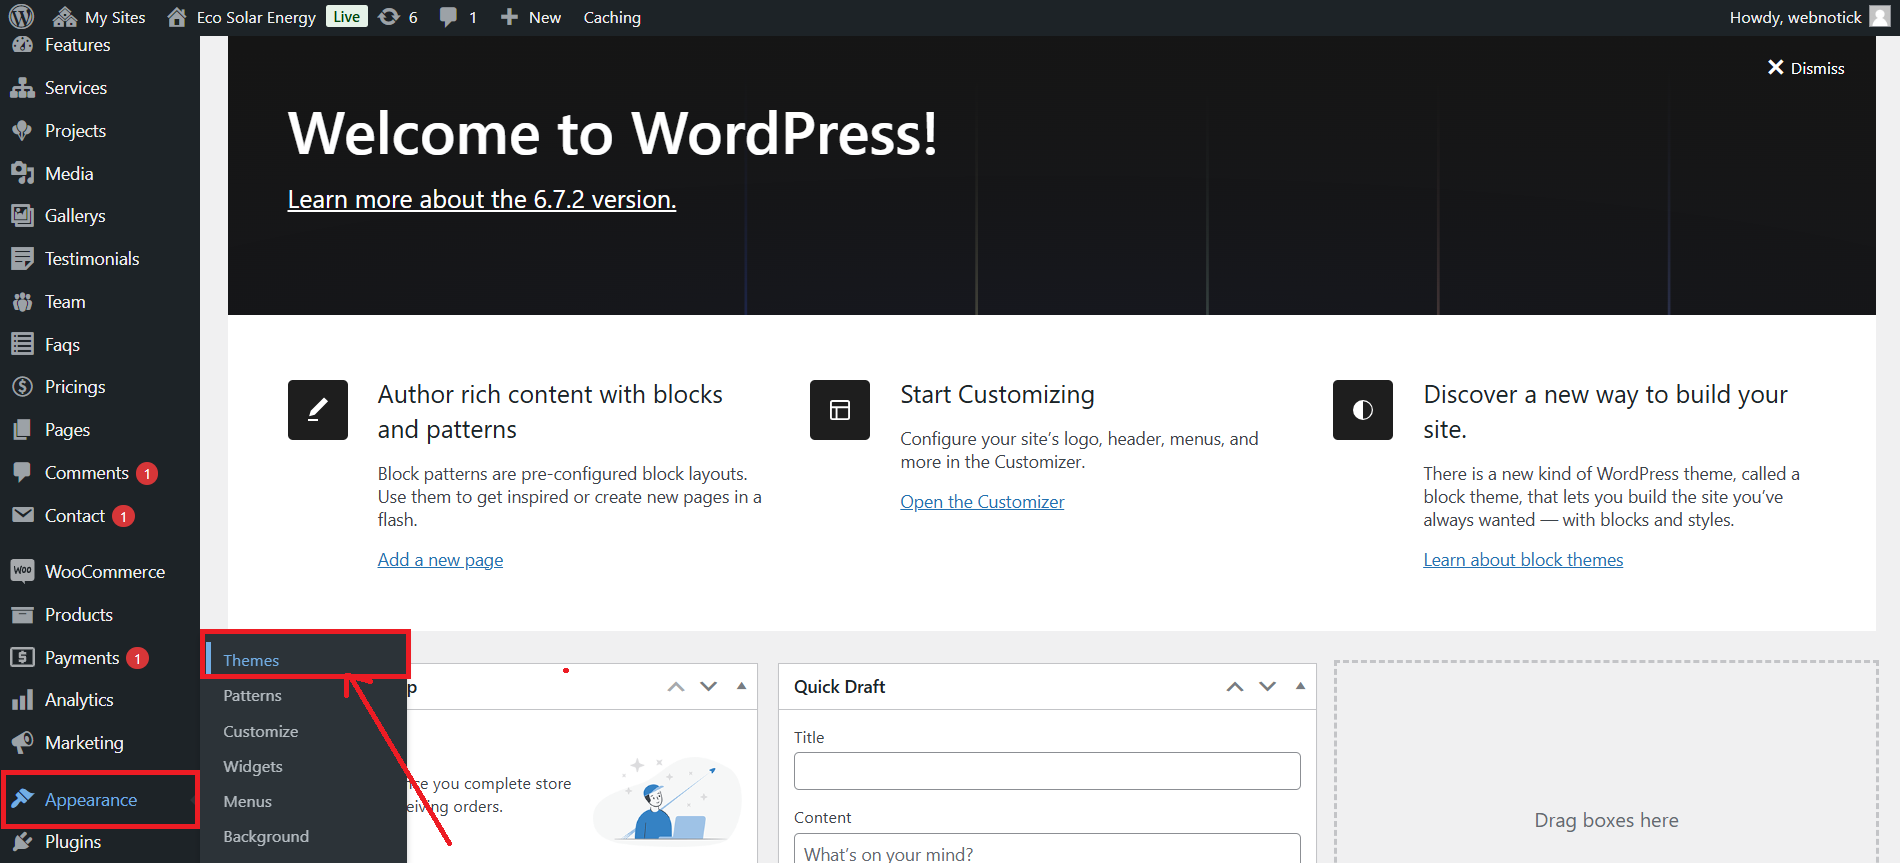Click the Open the Customizer link
The width and height of the screenshot is (1900, 863).
981,502
